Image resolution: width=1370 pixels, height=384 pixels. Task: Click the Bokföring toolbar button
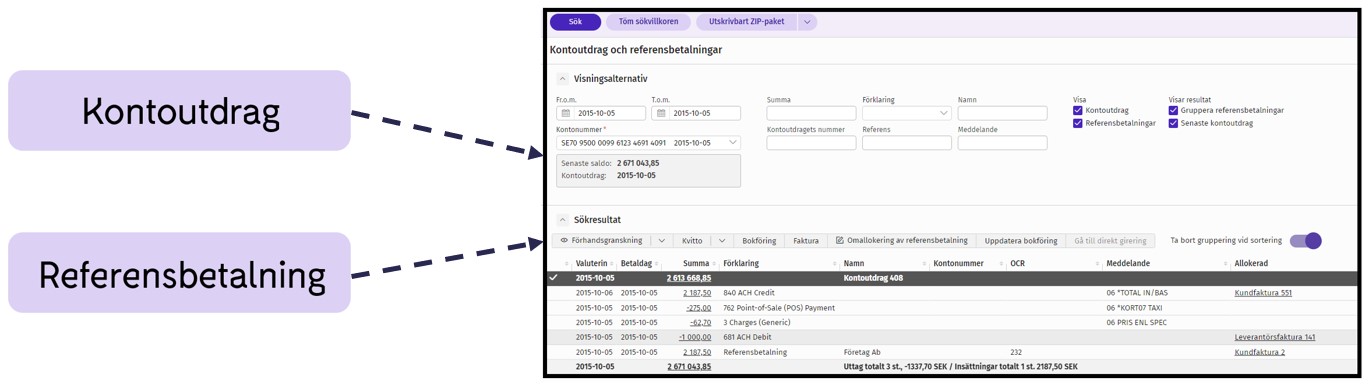759,241
